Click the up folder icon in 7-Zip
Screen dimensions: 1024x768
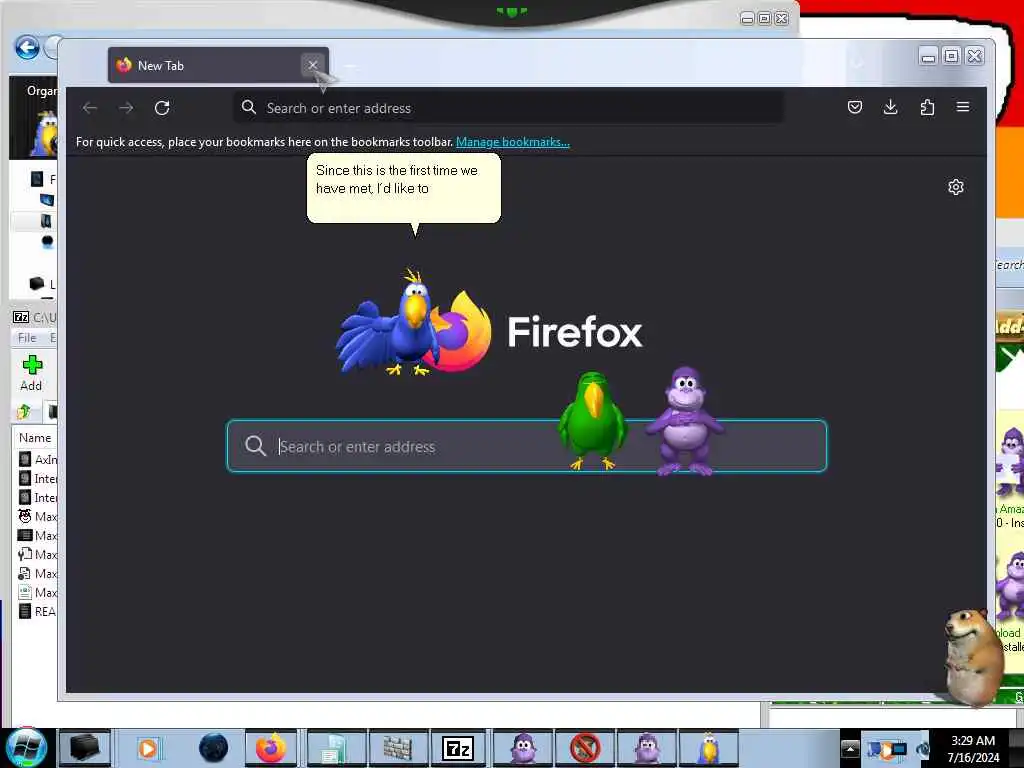[25, 411]
